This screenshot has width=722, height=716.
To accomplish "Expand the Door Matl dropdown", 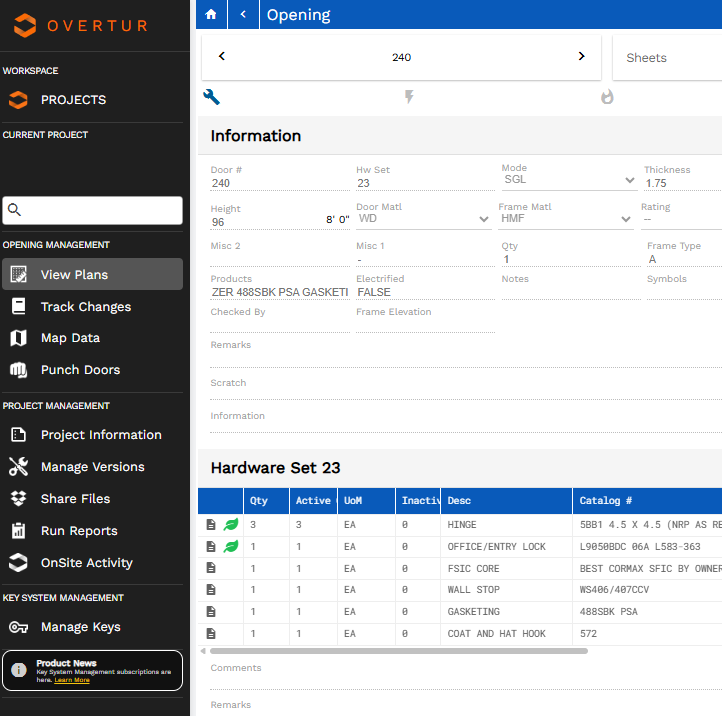I will 484,219.
